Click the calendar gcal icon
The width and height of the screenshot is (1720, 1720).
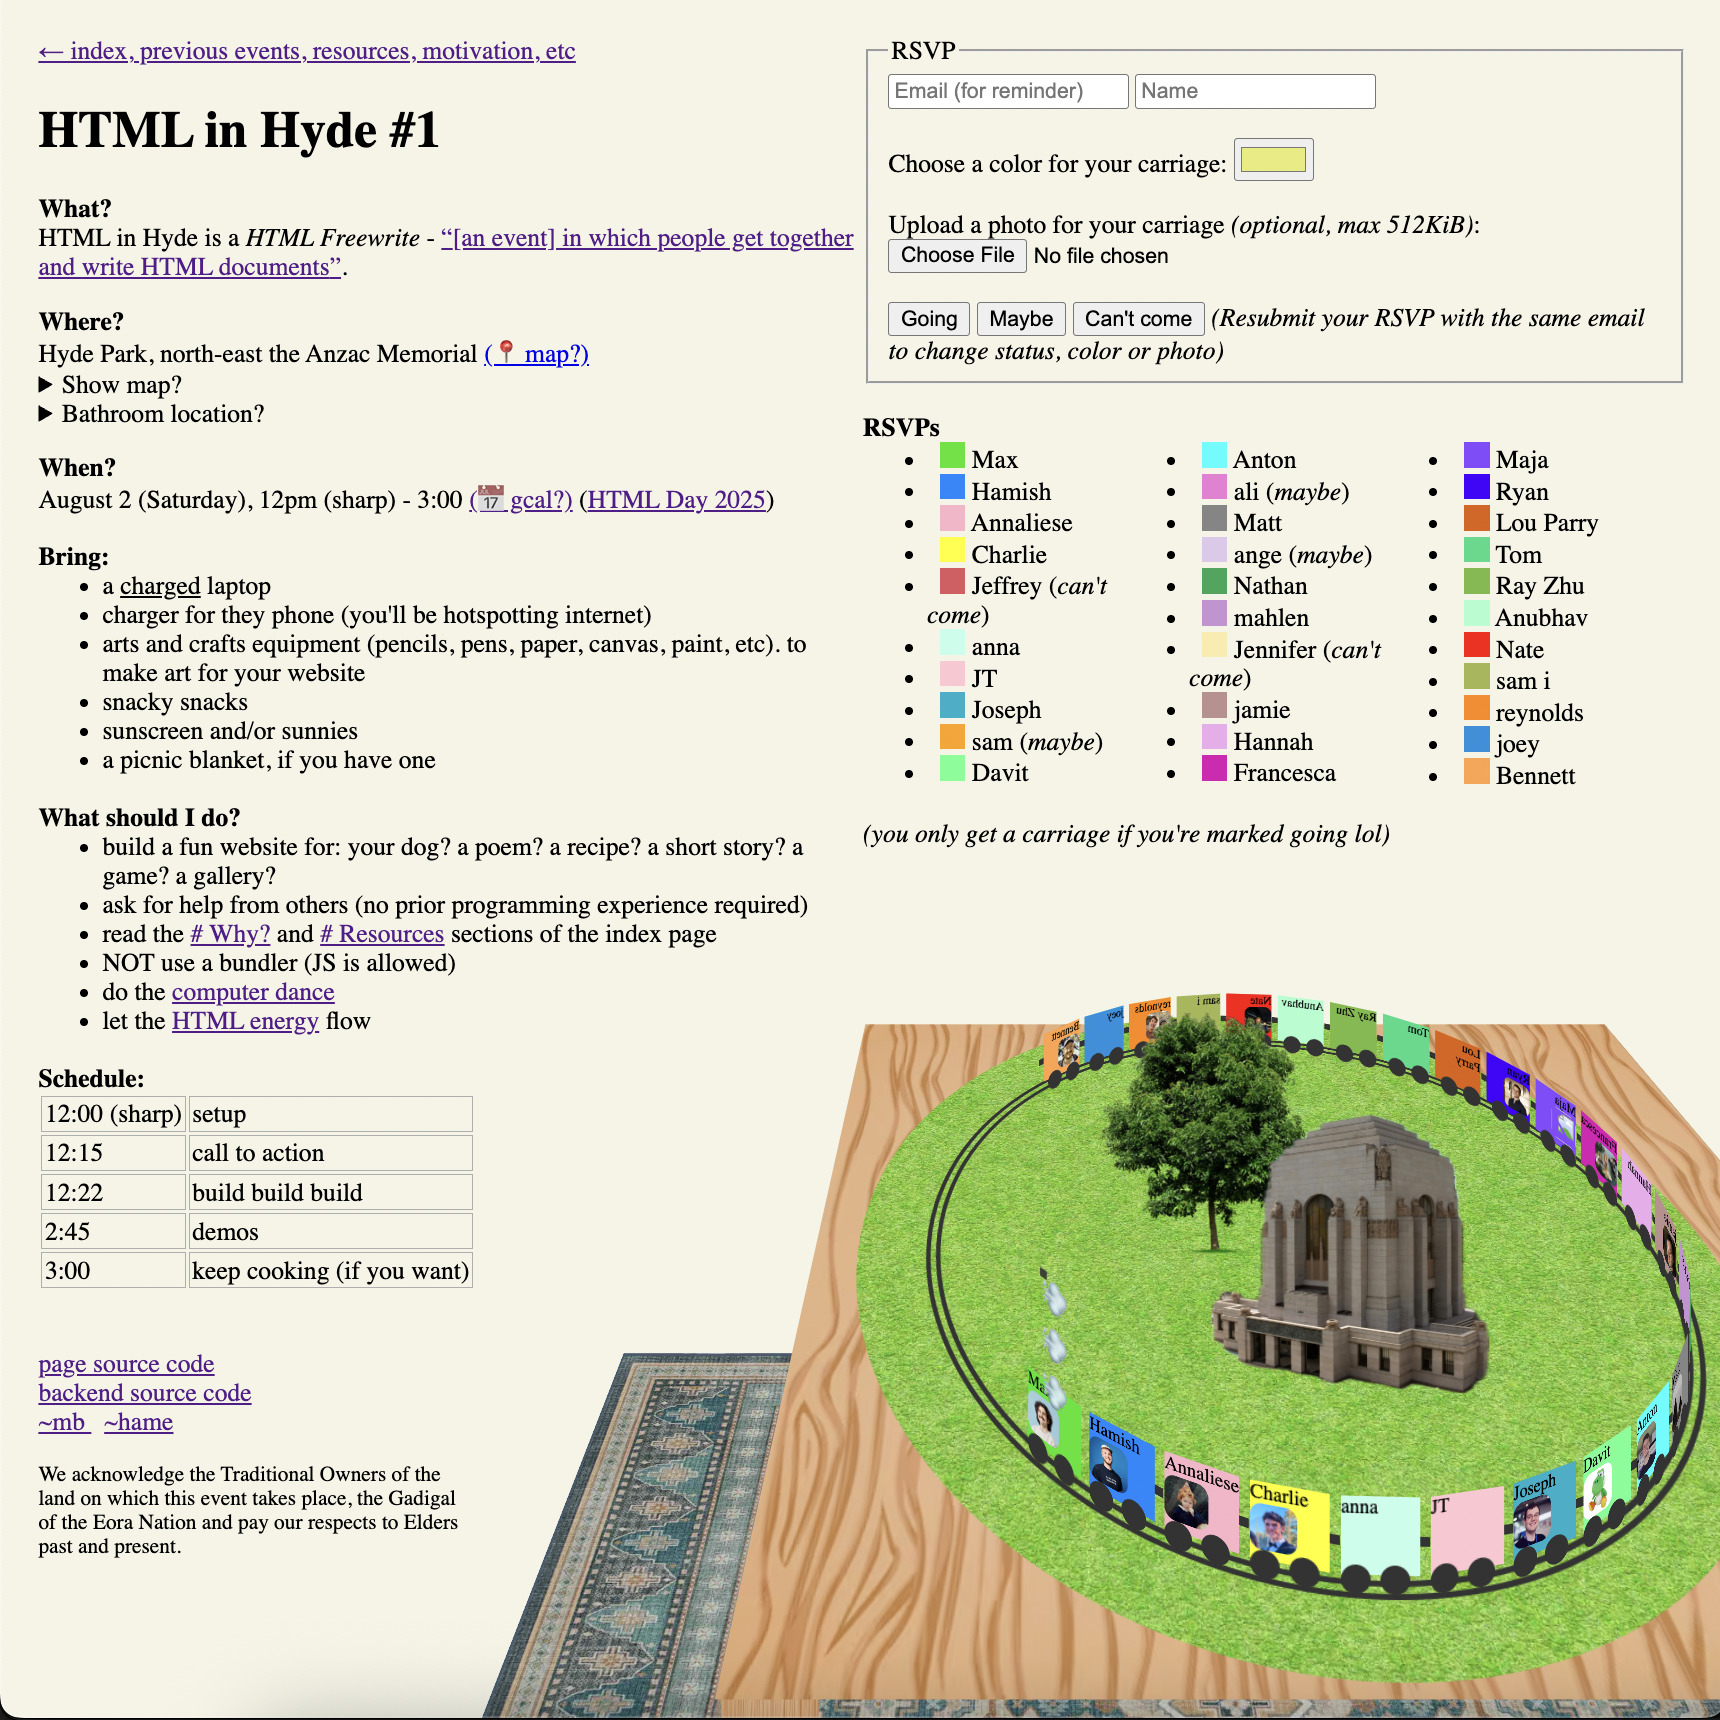490,499
